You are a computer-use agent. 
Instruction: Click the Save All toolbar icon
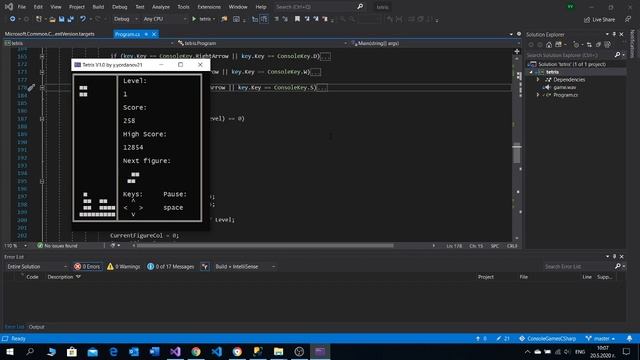71,19
